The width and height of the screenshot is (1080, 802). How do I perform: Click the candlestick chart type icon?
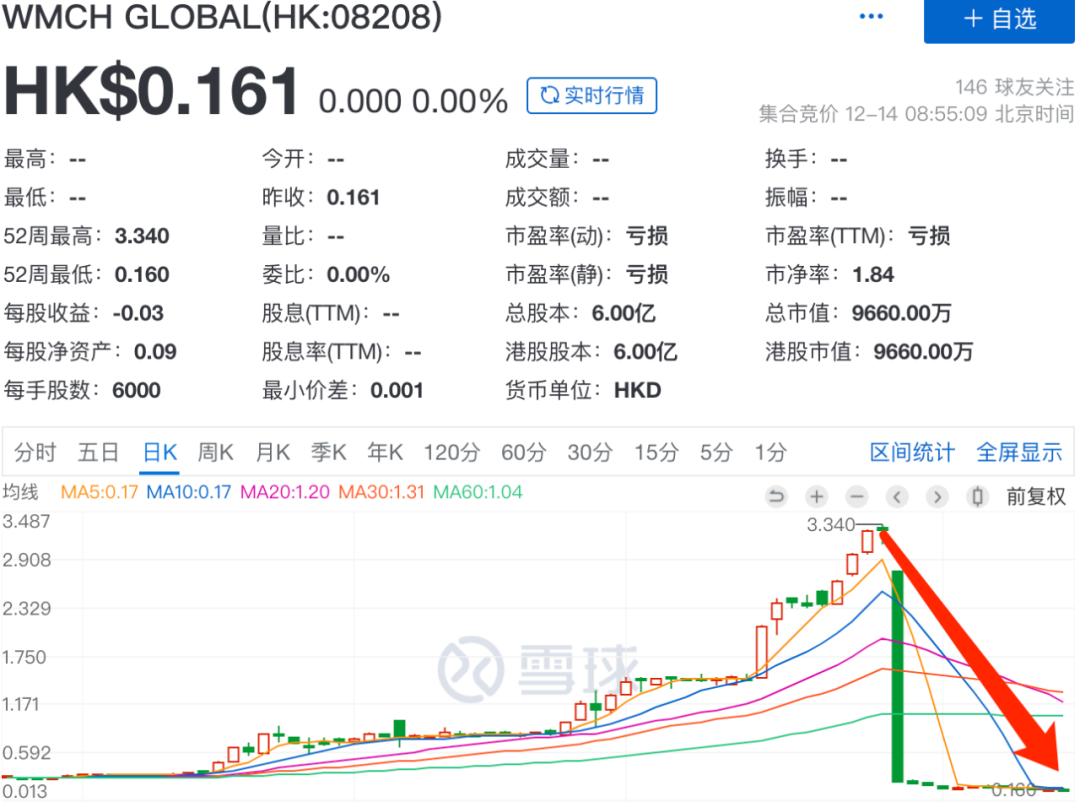(x=977, y=496)
